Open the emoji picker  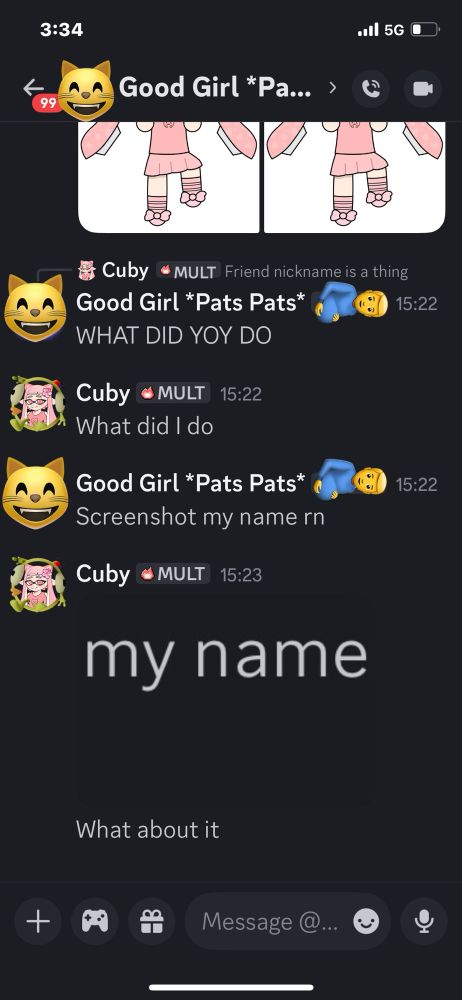click(366, 921)
